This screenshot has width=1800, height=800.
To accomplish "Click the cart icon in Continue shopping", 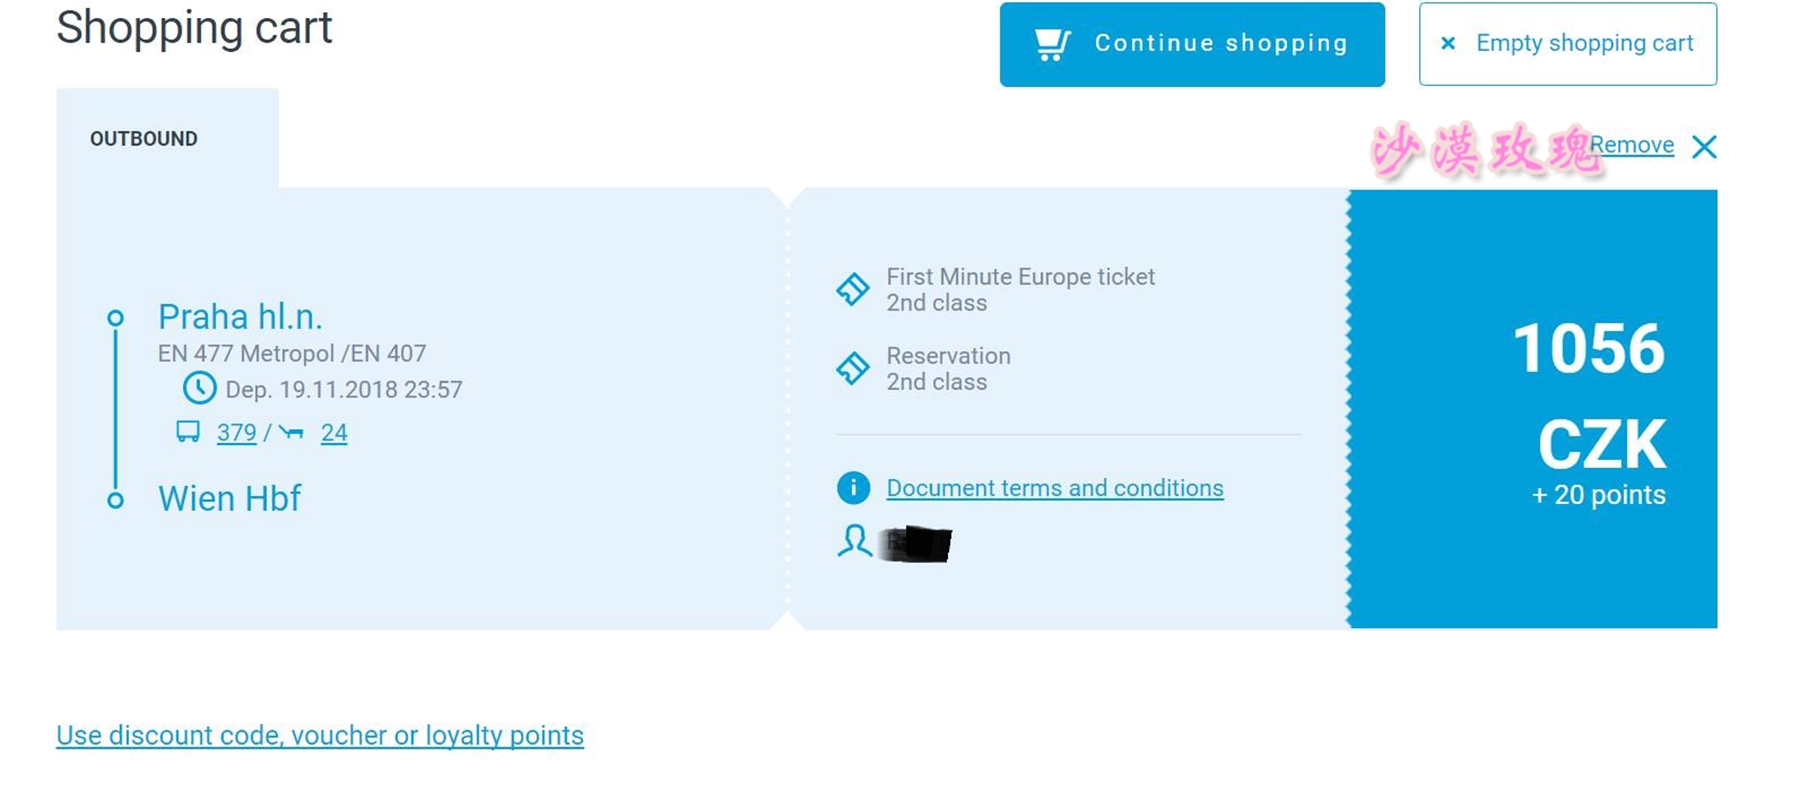I will (x=1052, y=44).
